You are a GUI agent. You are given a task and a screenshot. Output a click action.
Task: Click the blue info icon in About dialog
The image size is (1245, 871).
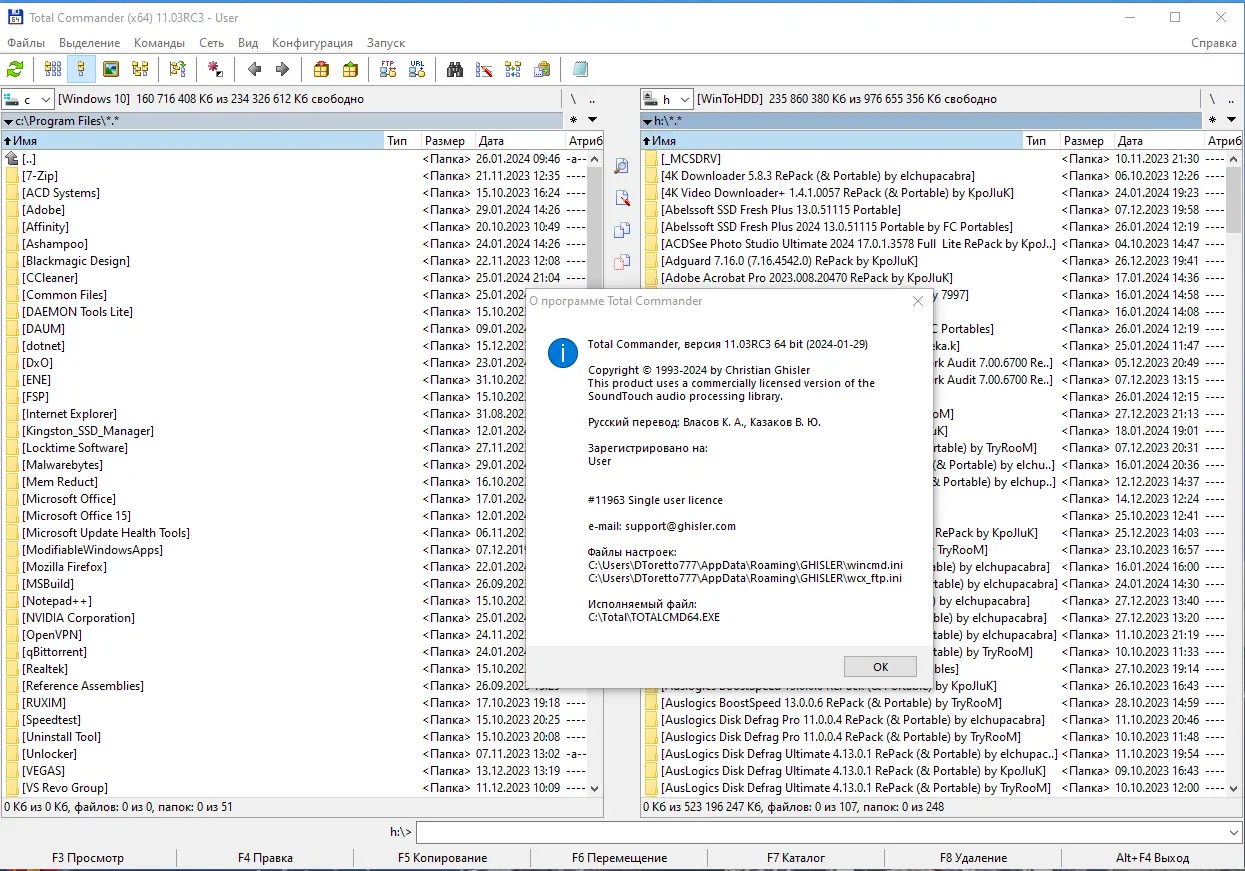563,352
